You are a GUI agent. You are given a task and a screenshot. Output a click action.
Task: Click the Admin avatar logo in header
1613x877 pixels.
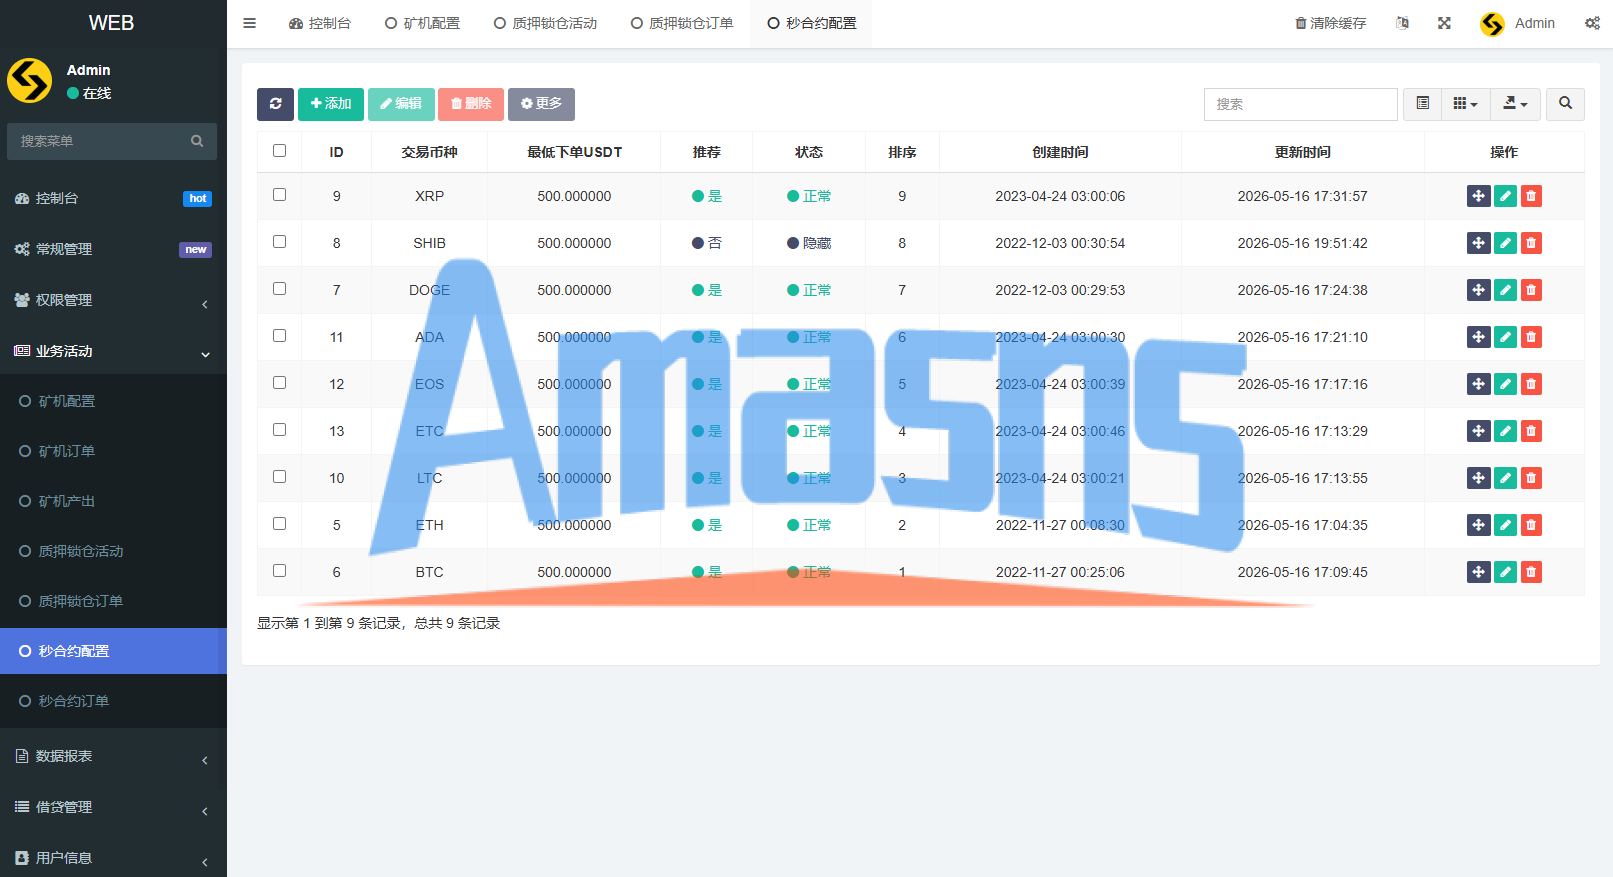click(x=1492, y=24)
